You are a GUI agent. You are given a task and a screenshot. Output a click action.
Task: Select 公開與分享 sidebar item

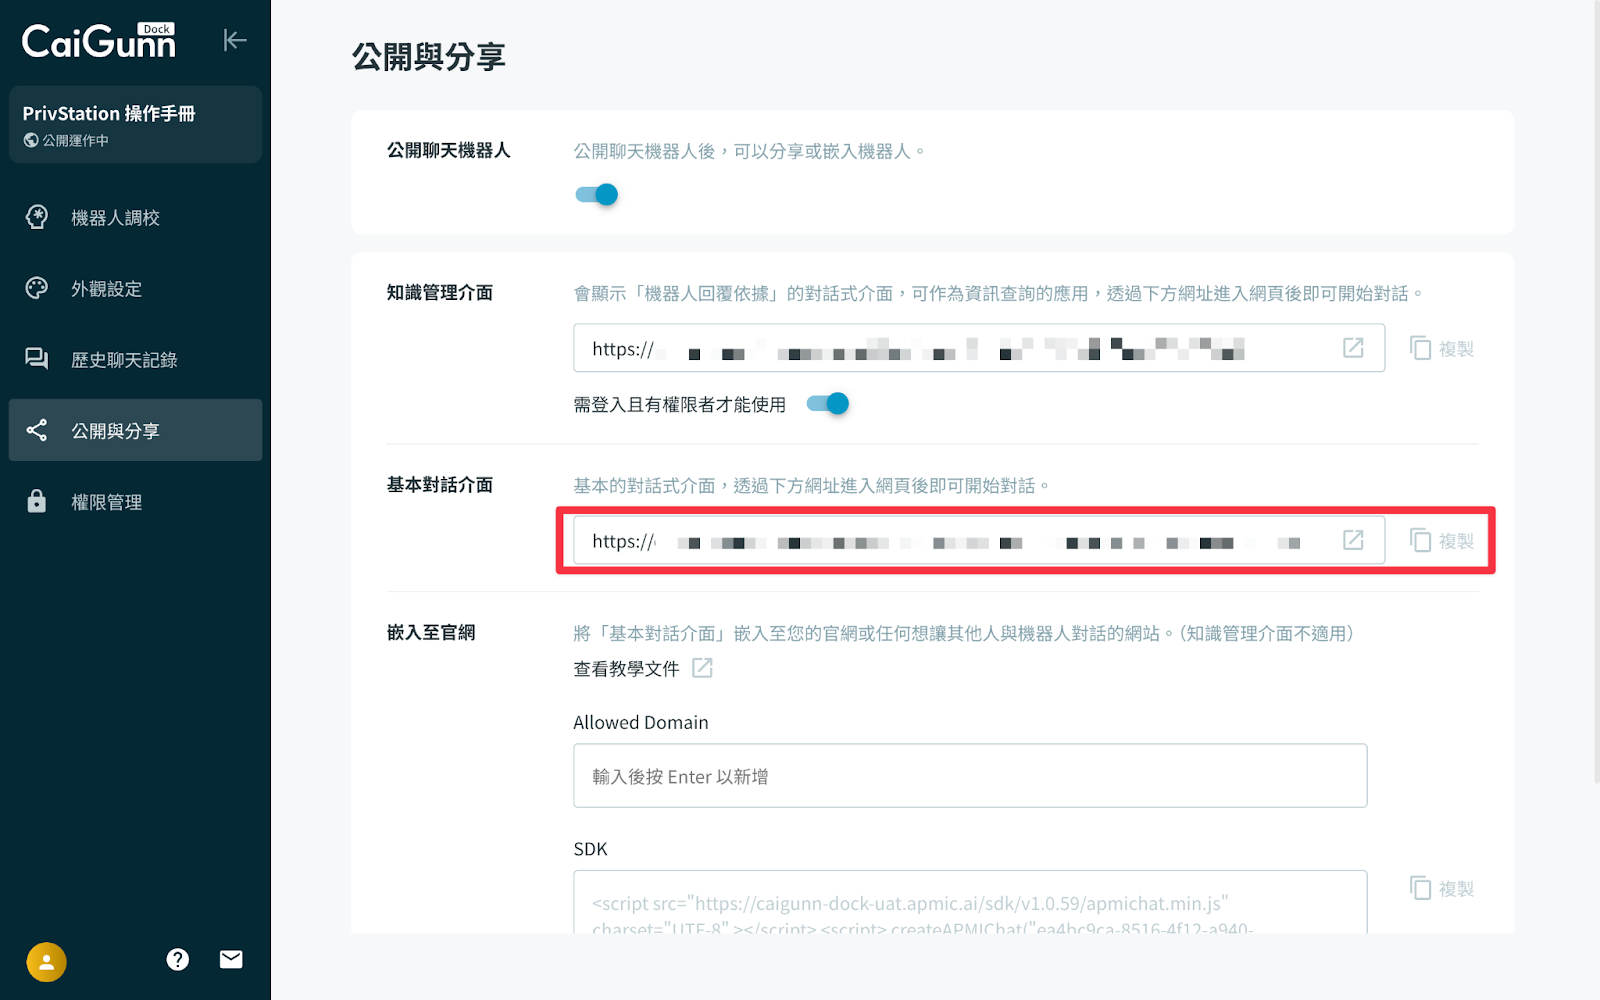(115, 431)
